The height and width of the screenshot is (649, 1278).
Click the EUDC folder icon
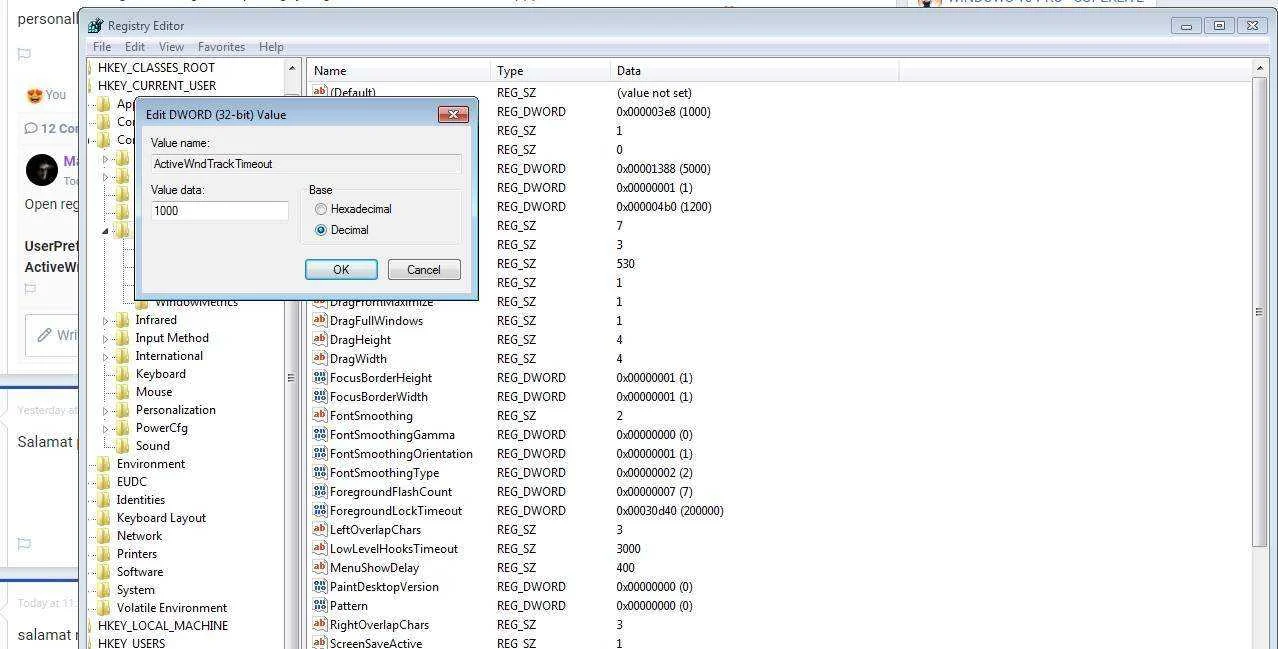tap(103, 482)
